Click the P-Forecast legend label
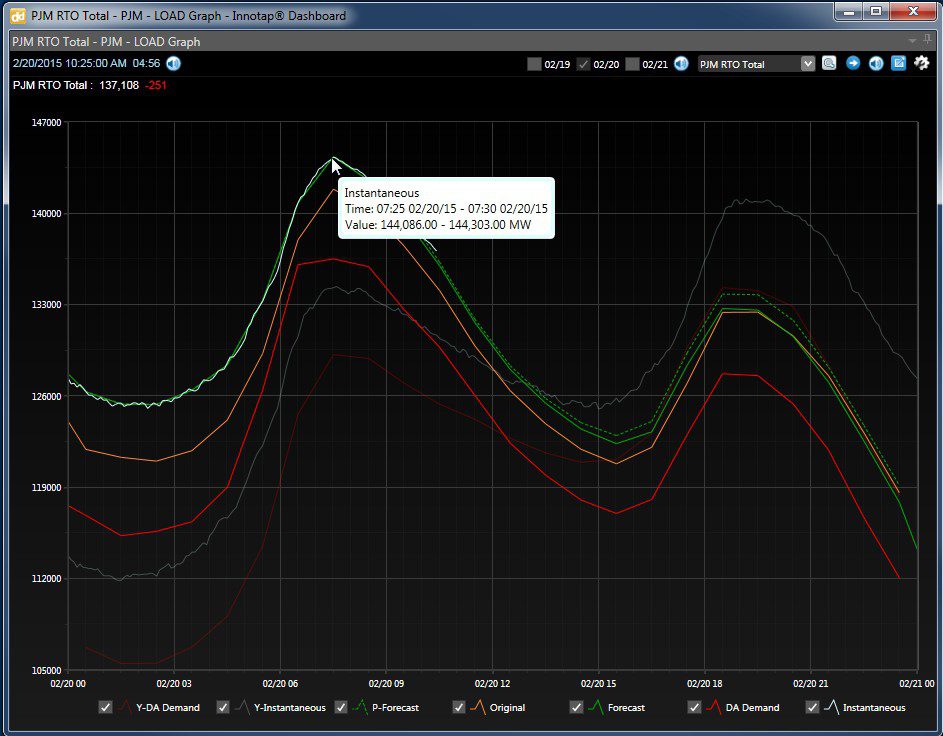The image size is (943, 736). click(x=395, y=708)
